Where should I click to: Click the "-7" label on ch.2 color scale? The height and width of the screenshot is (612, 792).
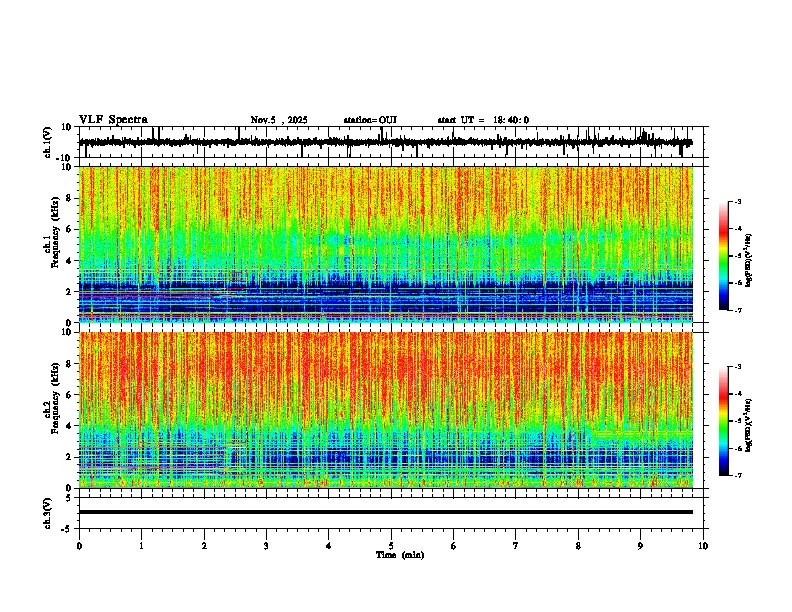[x=737, y=475]
